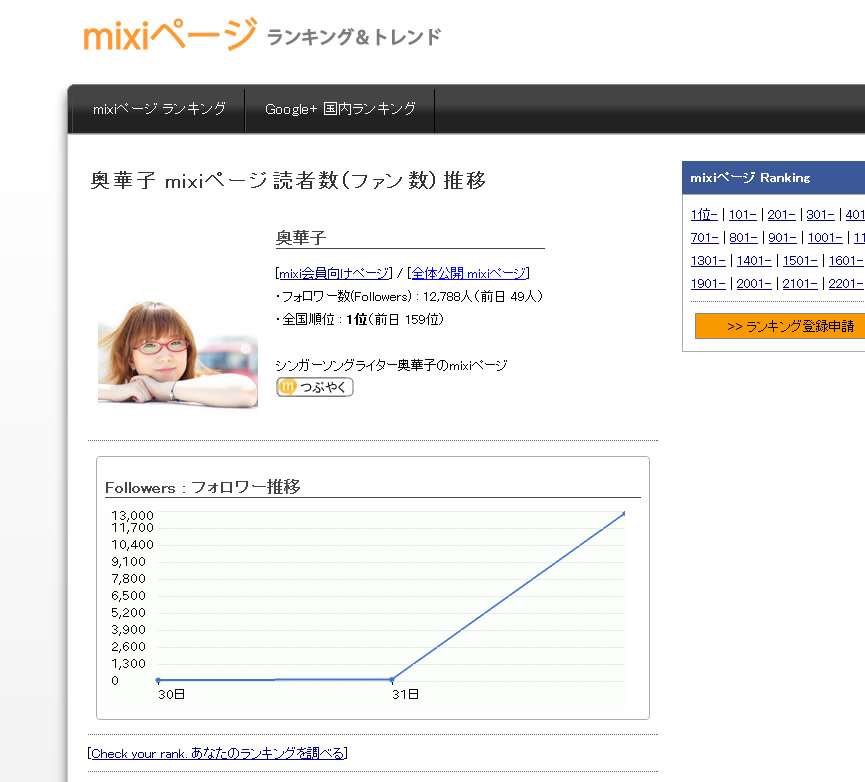Image resolution: width=865 pixels, height=782 pixels.
Task: Open ranking page 201-
Action: click(781, 215)
